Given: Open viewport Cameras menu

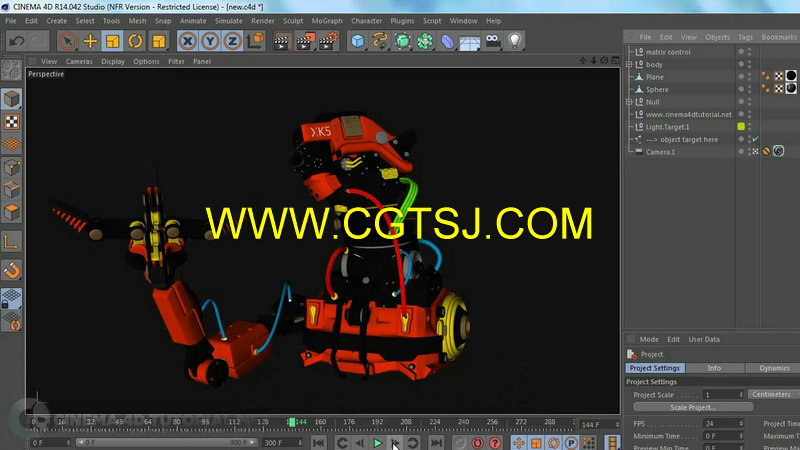Looking at the screenshot, I should click(x=79, y=61).
